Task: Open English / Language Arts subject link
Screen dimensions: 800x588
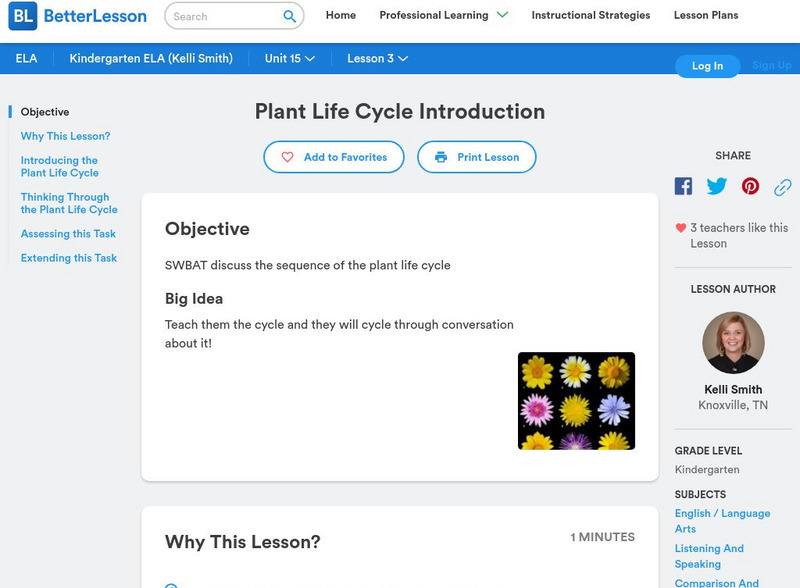Action: [x=722, y=521]
